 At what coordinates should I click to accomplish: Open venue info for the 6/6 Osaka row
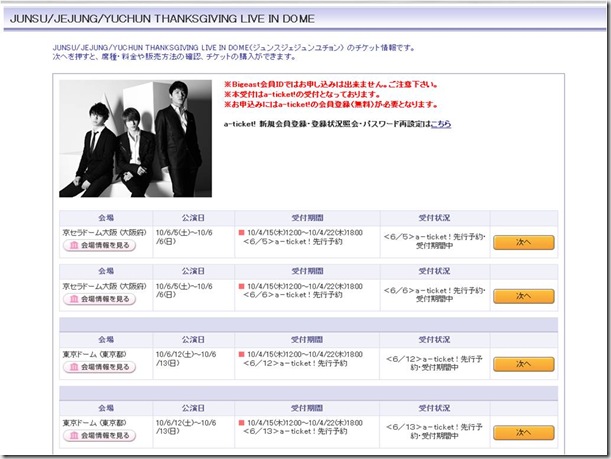click(99, 299)
